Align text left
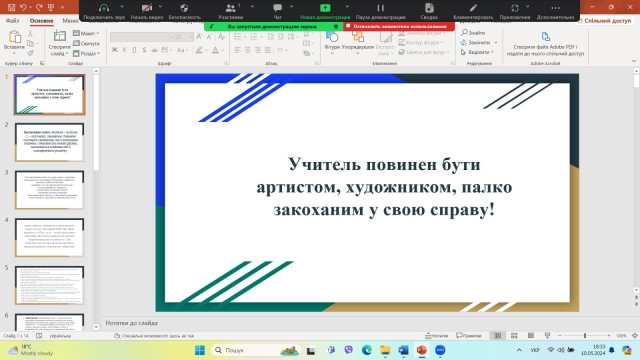Viewport: 640px width, 360px height. pos(238,50)
